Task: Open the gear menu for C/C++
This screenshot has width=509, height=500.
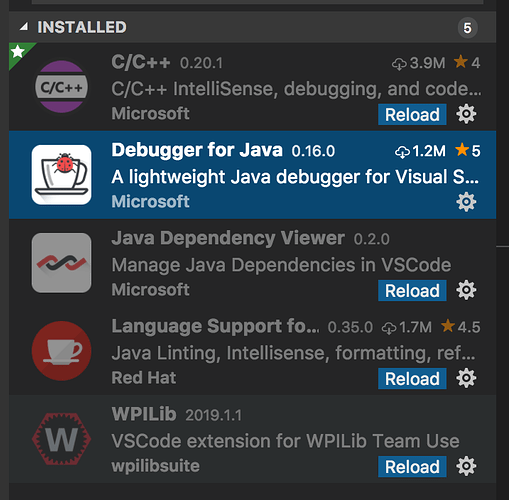Action: click(466, 114)
